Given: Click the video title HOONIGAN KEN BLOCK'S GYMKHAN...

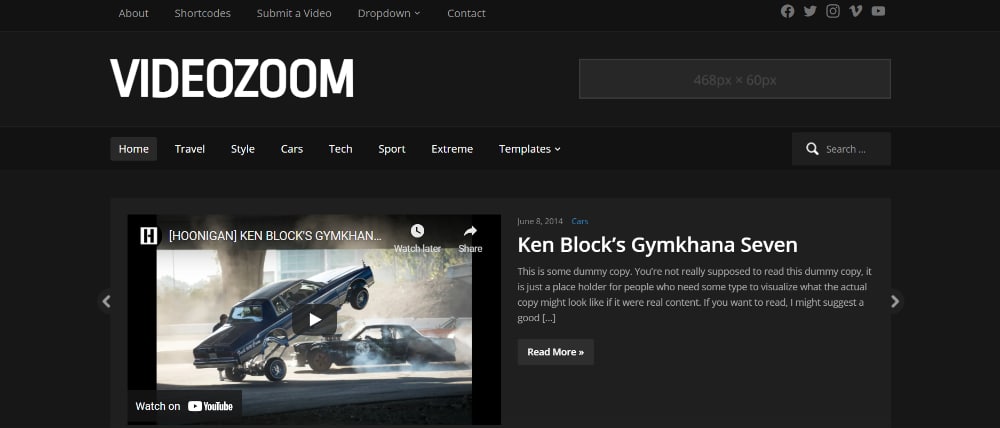Looking at the screenshot, I should pyautogui.click(x=275, y=236).
